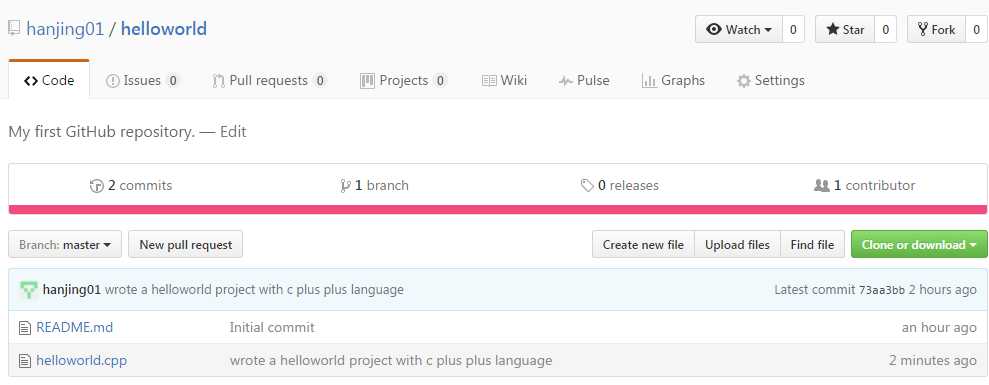Open the latest commit hash 73aa3bb
The height and width of the screenshot is (385, 989).
[x=882, y=290]
